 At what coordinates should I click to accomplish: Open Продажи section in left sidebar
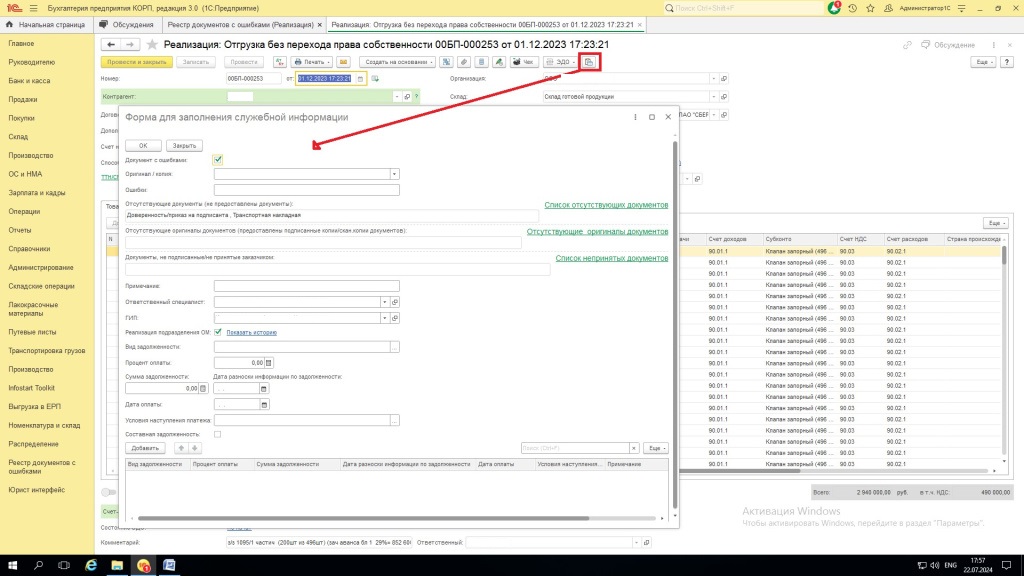tap(23, 99)
